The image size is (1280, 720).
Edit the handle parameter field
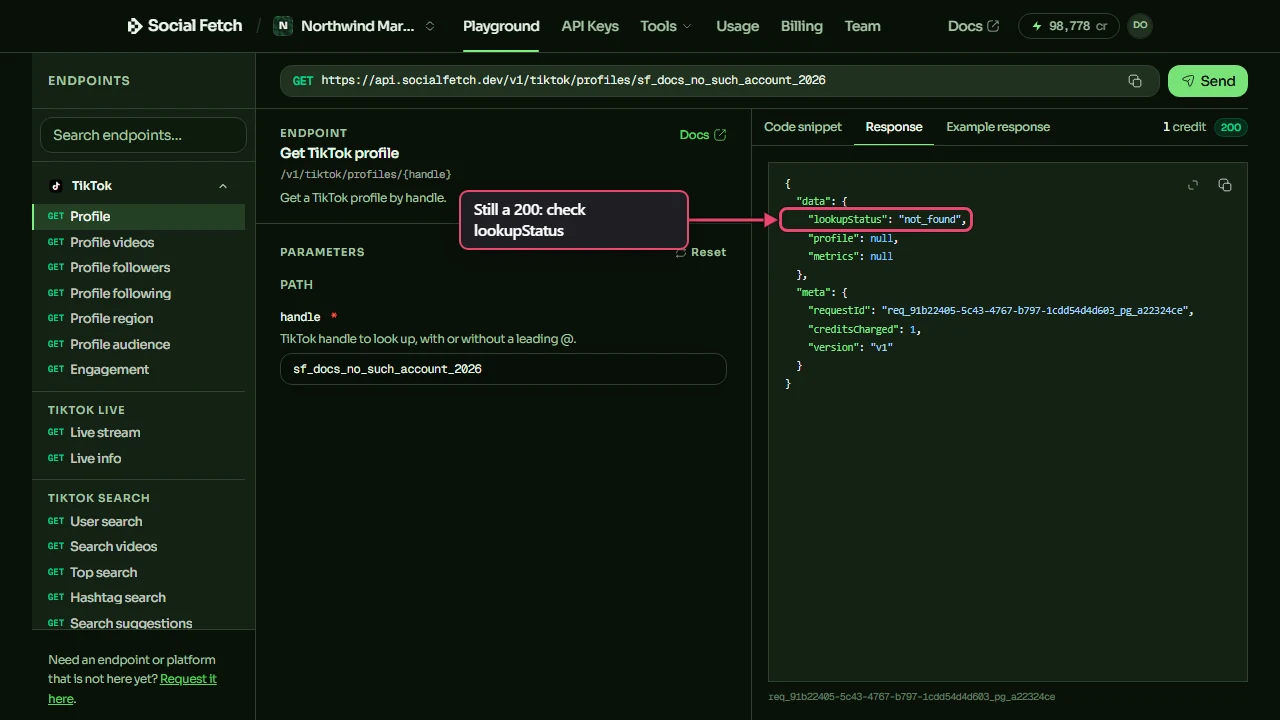click(x=503, y=369)
